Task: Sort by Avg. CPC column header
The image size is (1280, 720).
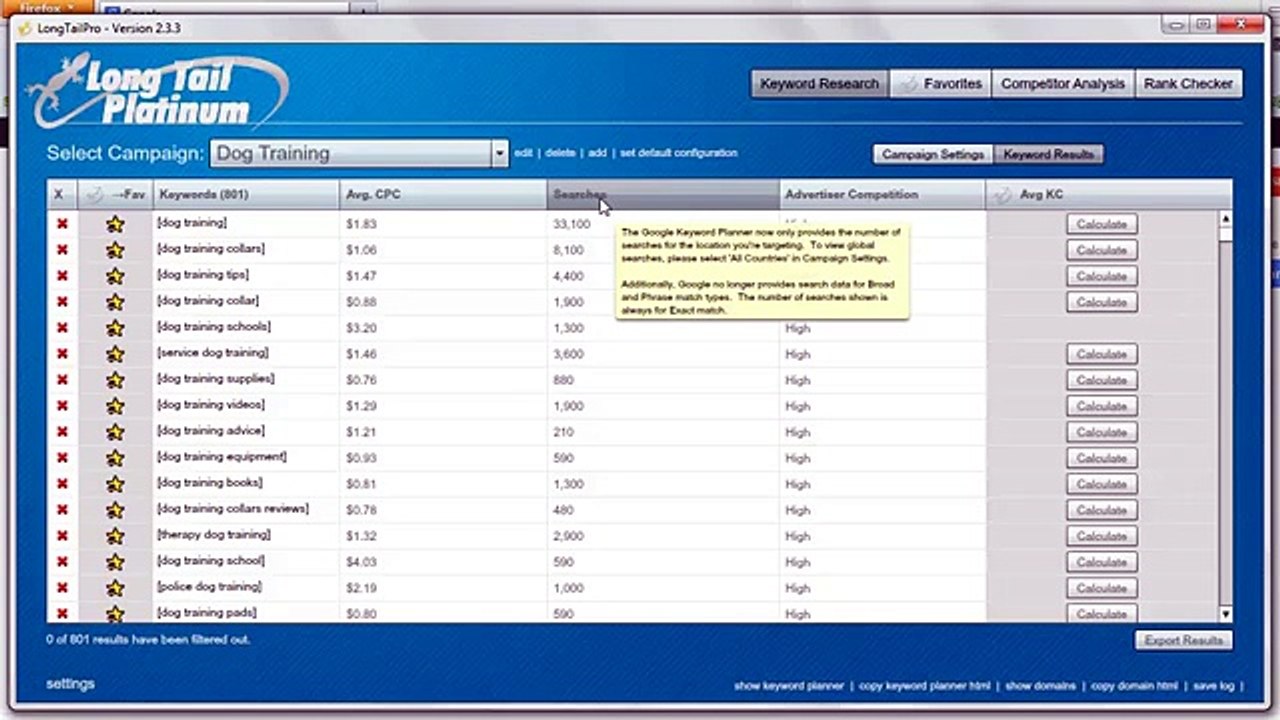Action: tap(443, 195)
